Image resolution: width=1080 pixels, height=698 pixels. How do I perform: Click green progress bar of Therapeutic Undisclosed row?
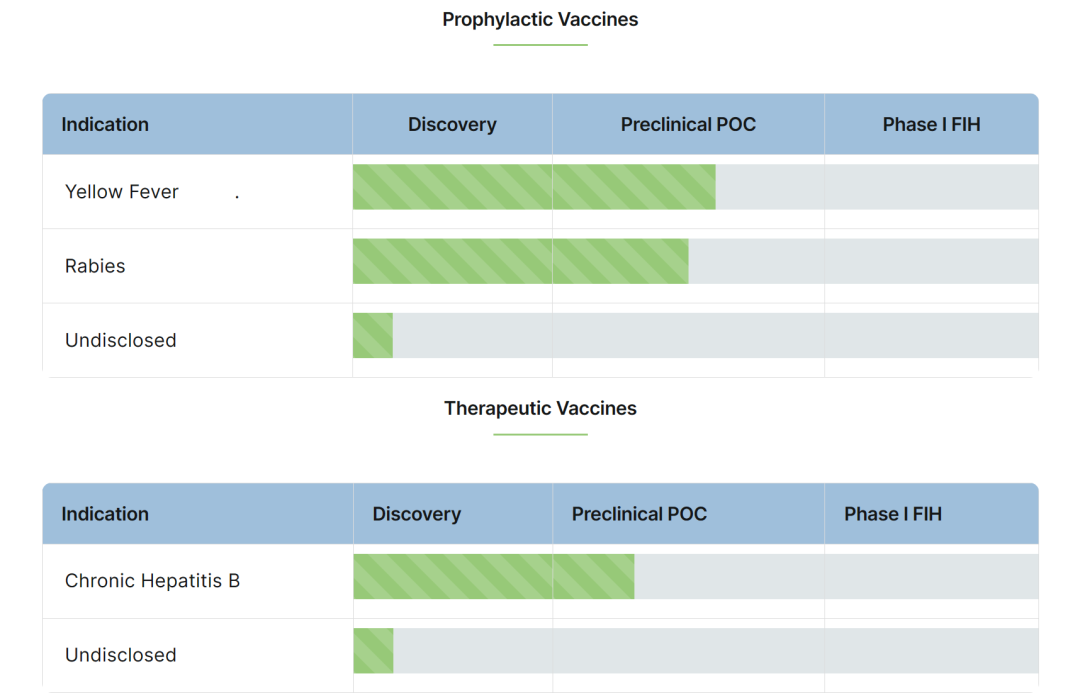pos(373,651)
